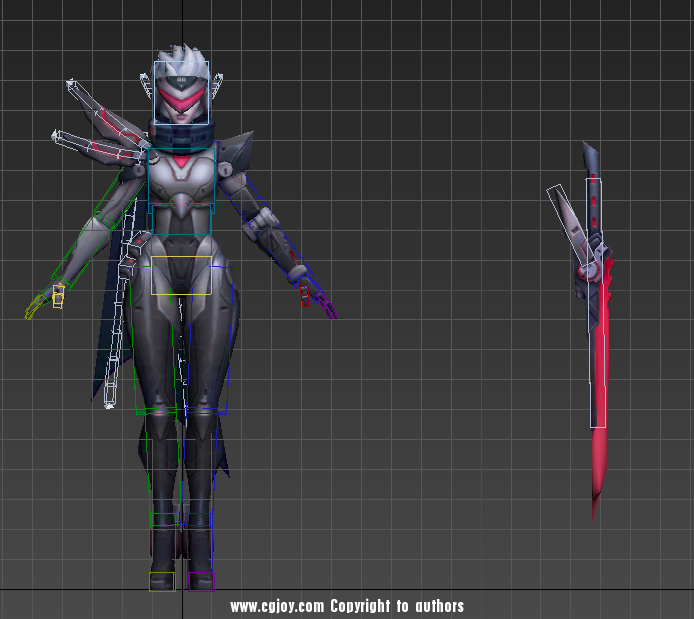Image resolution: width=694 pixels, height=619 pixels.
Task: Select the light blue head bone box
Action: (181, 92)
